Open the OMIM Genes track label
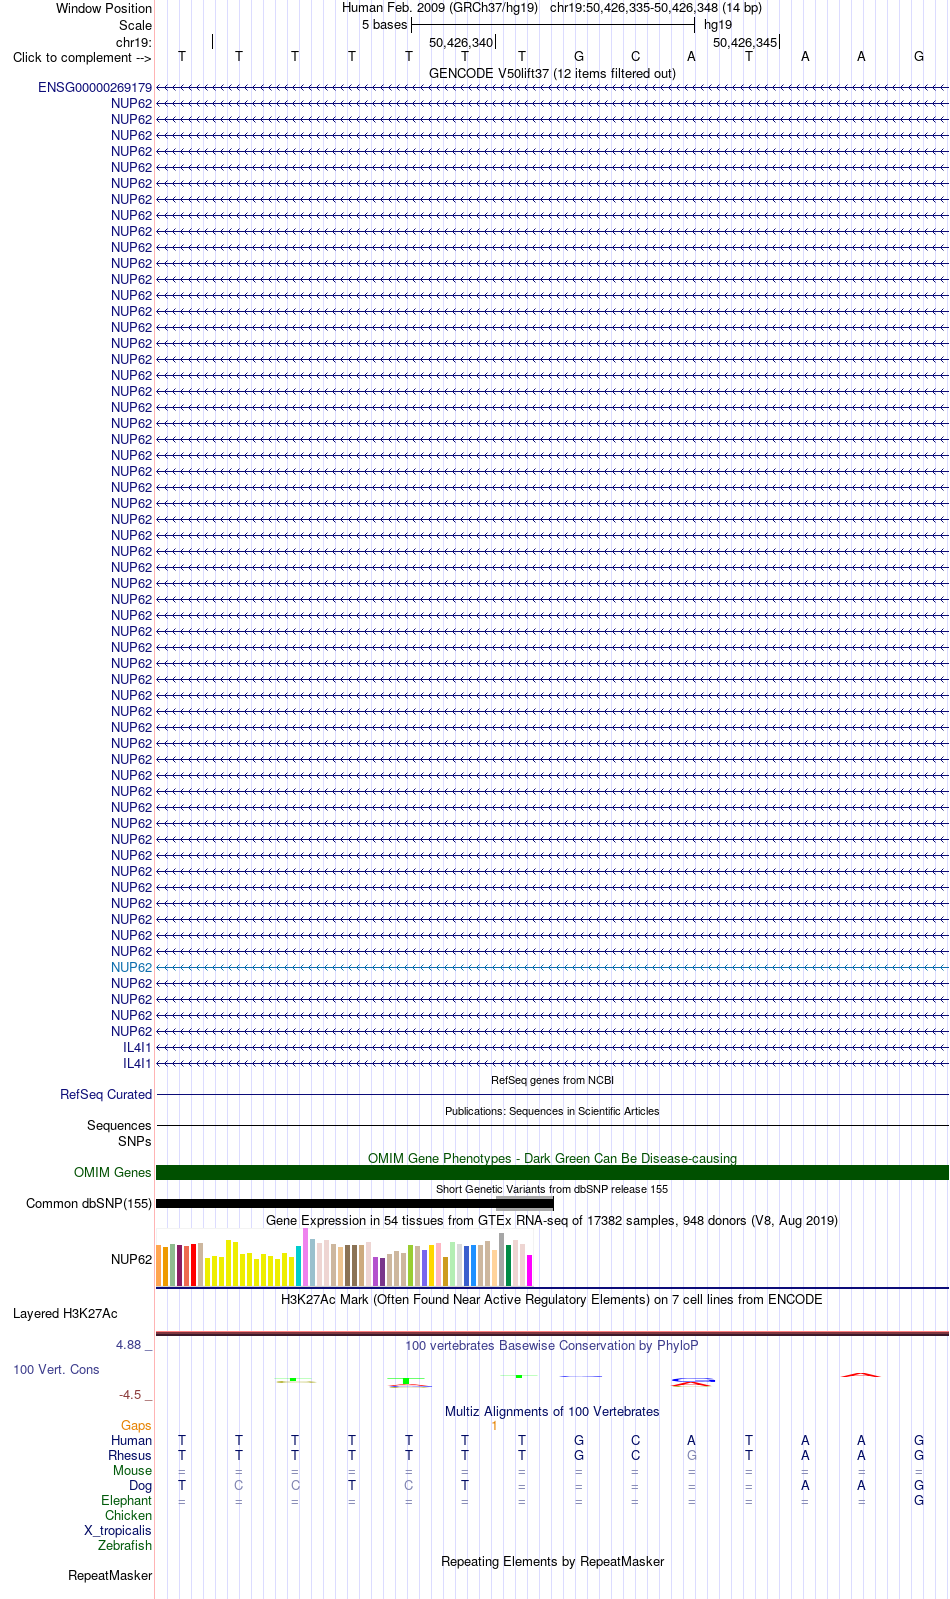 [x=113, y=1173]
